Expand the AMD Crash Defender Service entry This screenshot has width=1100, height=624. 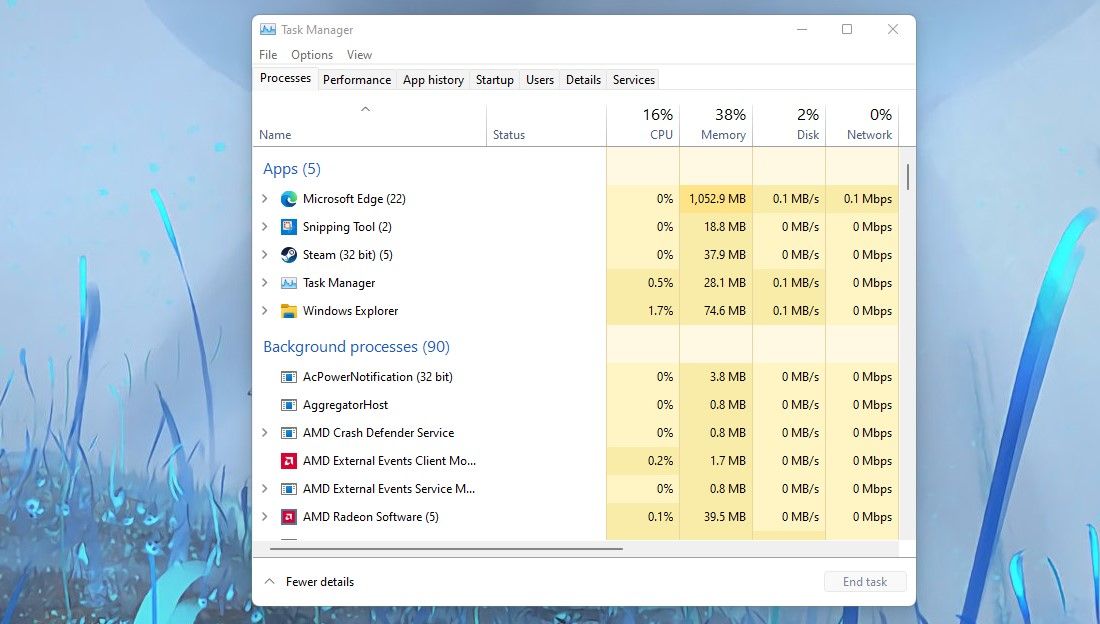point(264,433)
